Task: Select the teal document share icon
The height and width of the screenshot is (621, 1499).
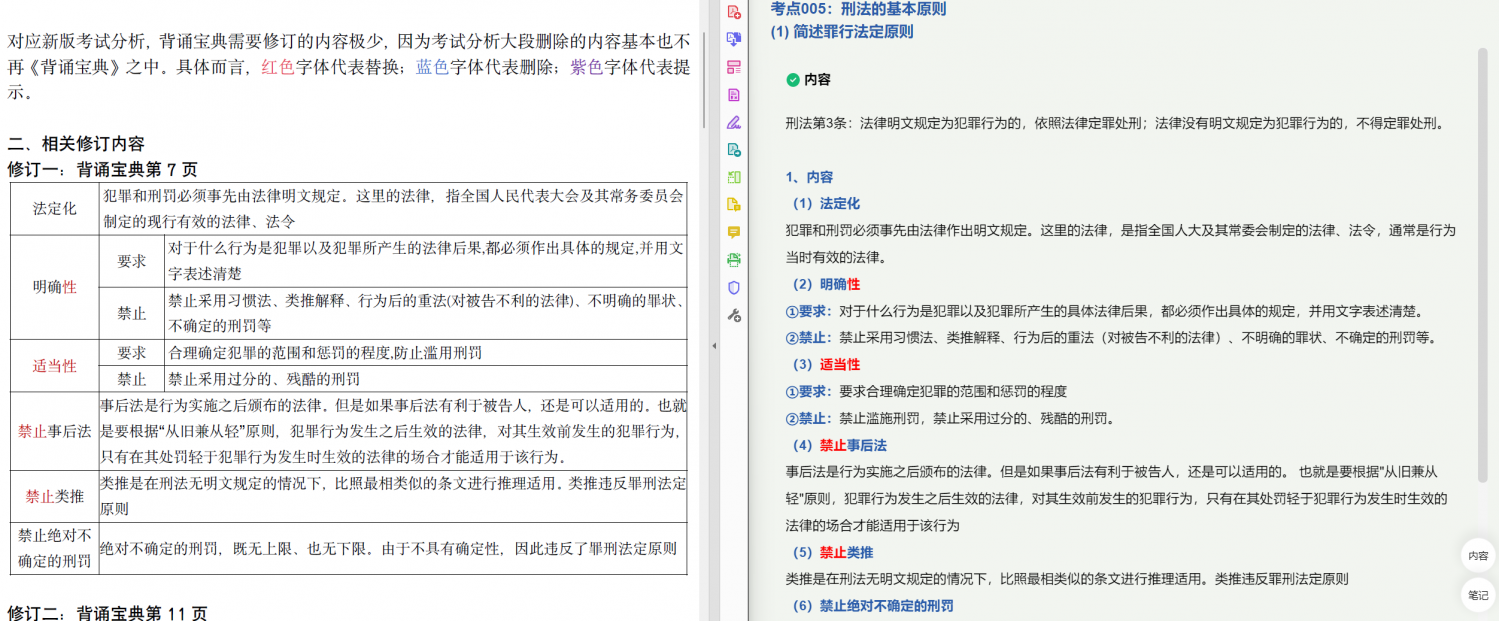Action: point(734,150)
